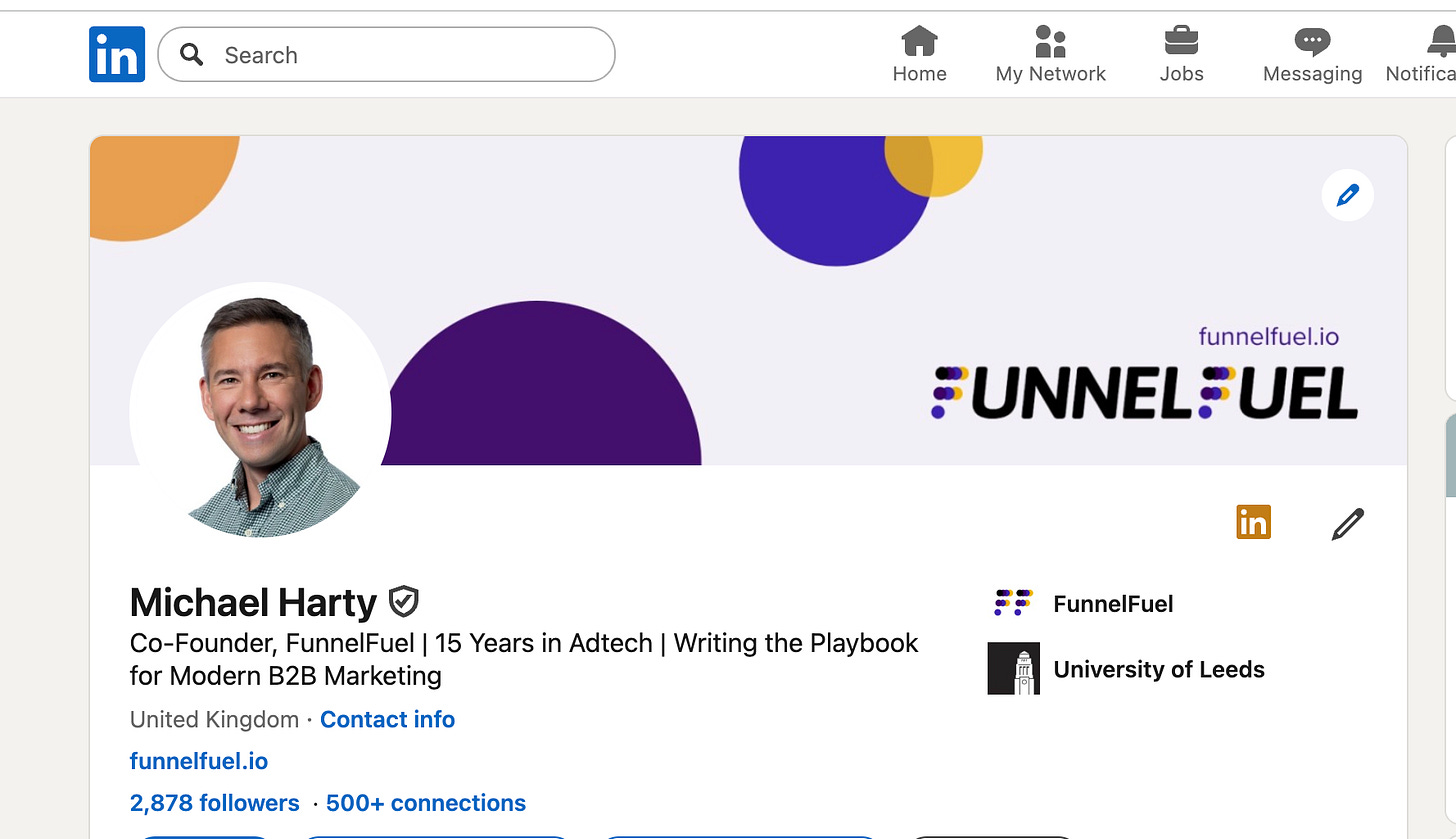Image resolution: width=1456 pixels, height=839 pixels.
Task: Click the United Kingdom location text
Action: (214, 719)
